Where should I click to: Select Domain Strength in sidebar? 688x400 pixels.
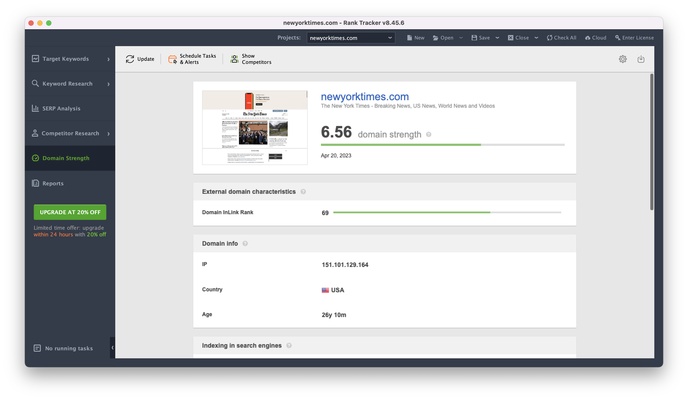pos(69,158)
